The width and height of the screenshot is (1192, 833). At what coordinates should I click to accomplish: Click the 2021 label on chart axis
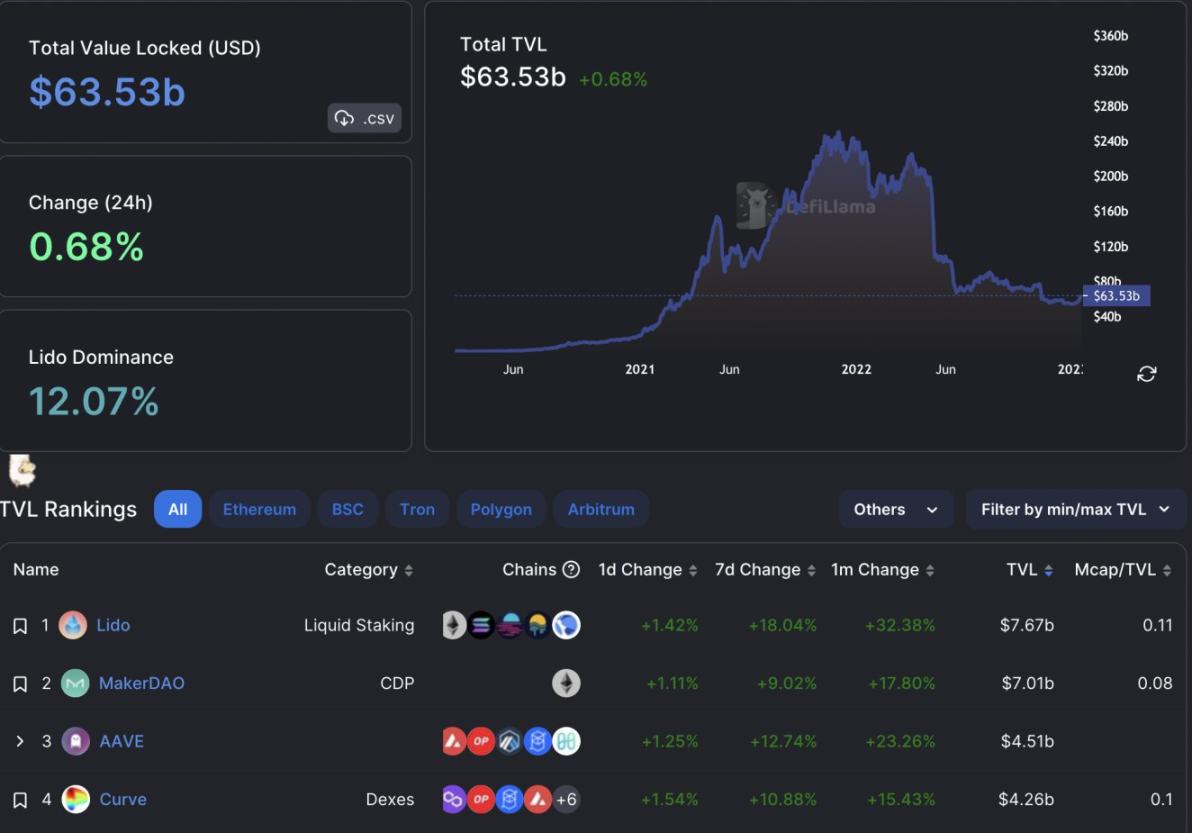pyautogui.click(x=639, y=369)
